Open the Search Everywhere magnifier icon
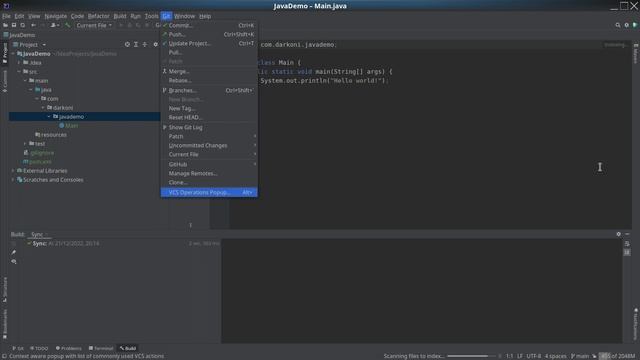 (618, 25)
